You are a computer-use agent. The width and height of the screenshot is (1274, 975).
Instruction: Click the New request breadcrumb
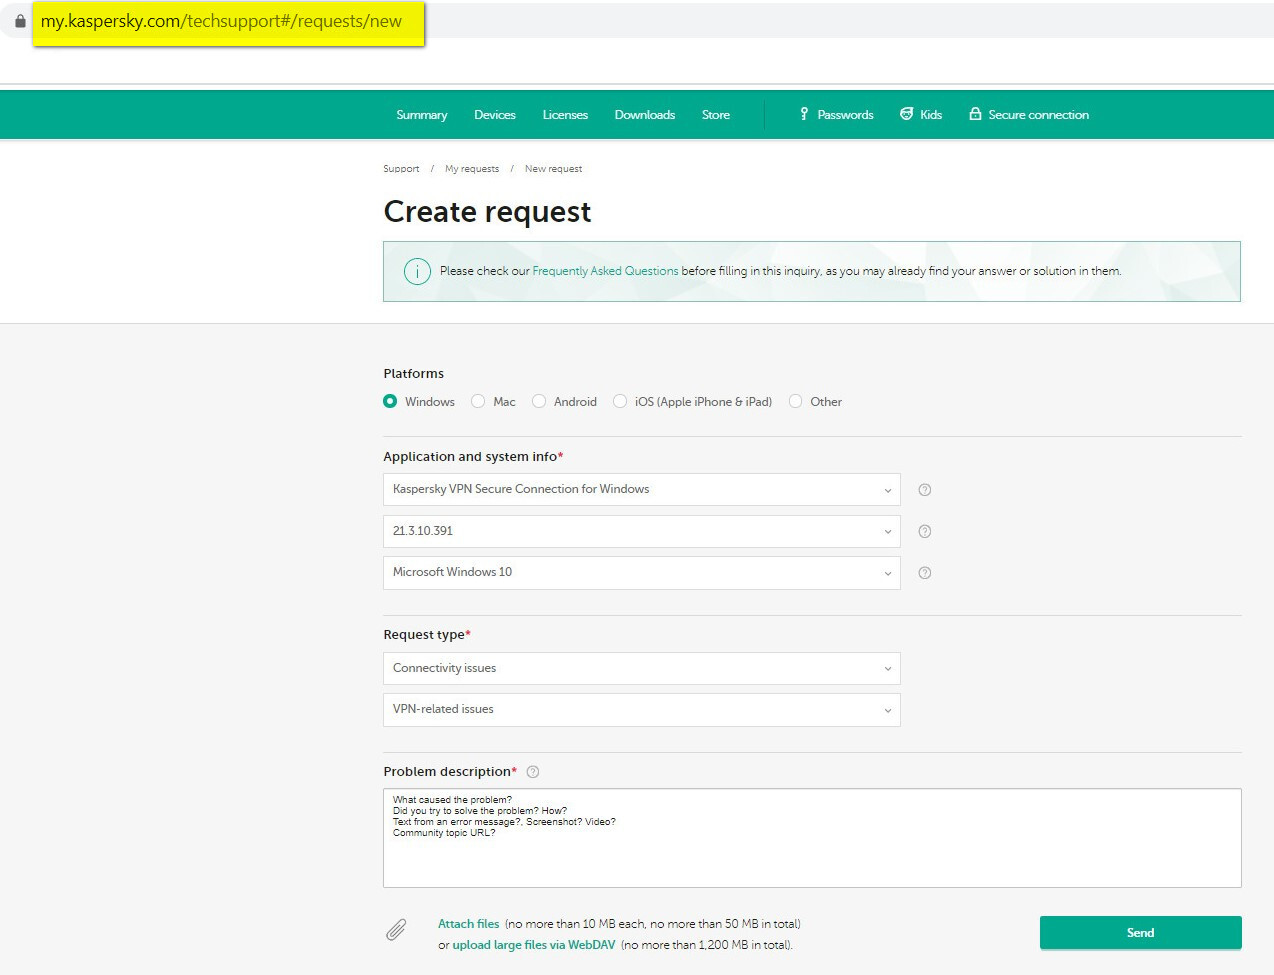coord(553,169)
